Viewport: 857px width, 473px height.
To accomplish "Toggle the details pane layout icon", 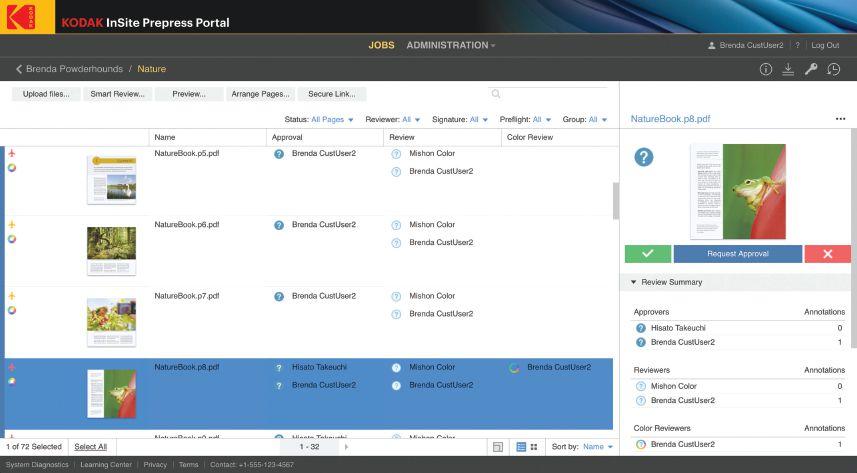I will (x=497, y=447).
